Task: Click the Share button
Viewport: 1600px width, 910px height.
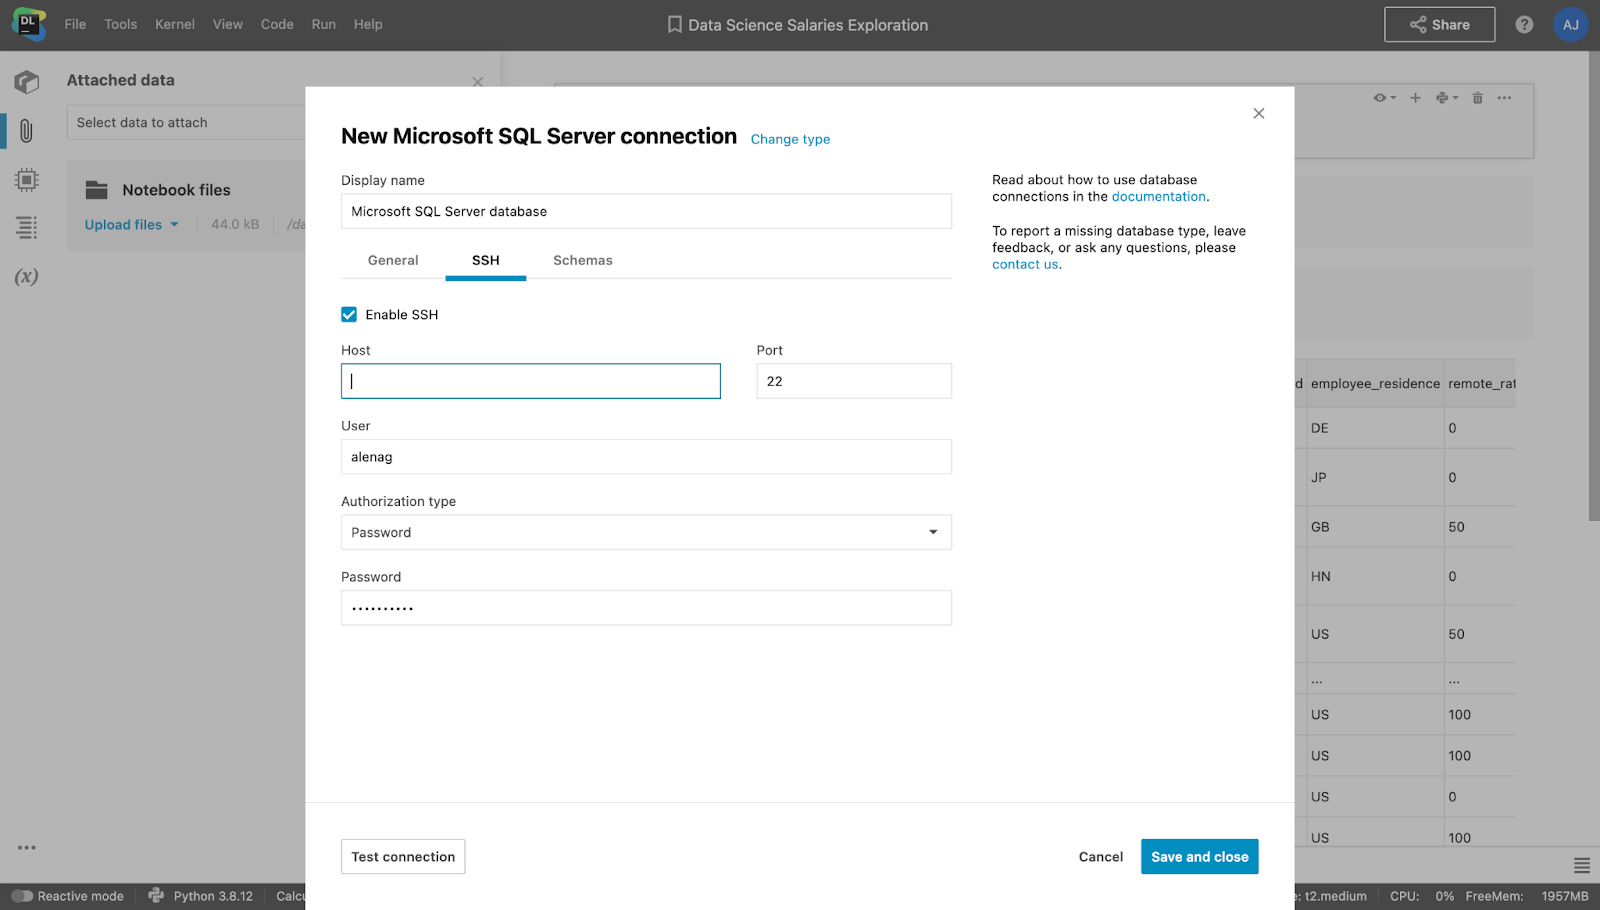Action: point(1439,25)
